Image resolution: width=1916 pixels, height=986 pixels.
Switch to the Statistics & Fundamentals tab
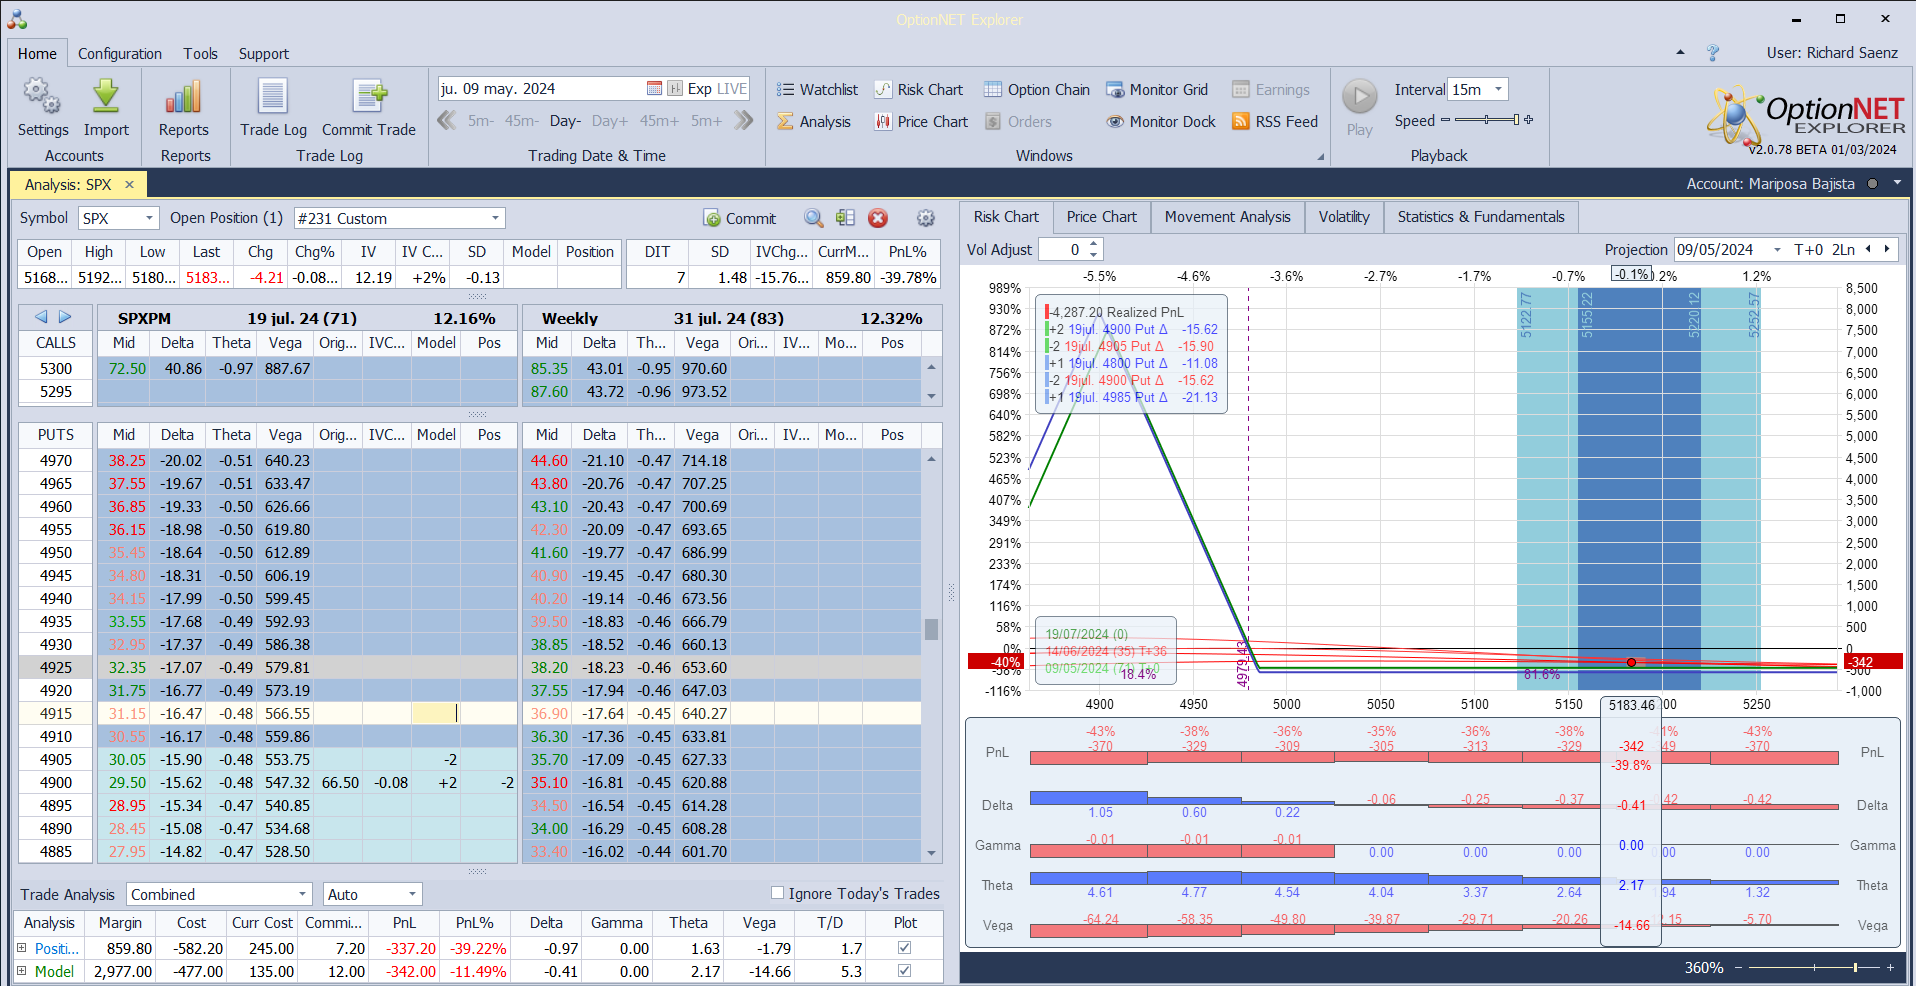(x=1480, y=217)
